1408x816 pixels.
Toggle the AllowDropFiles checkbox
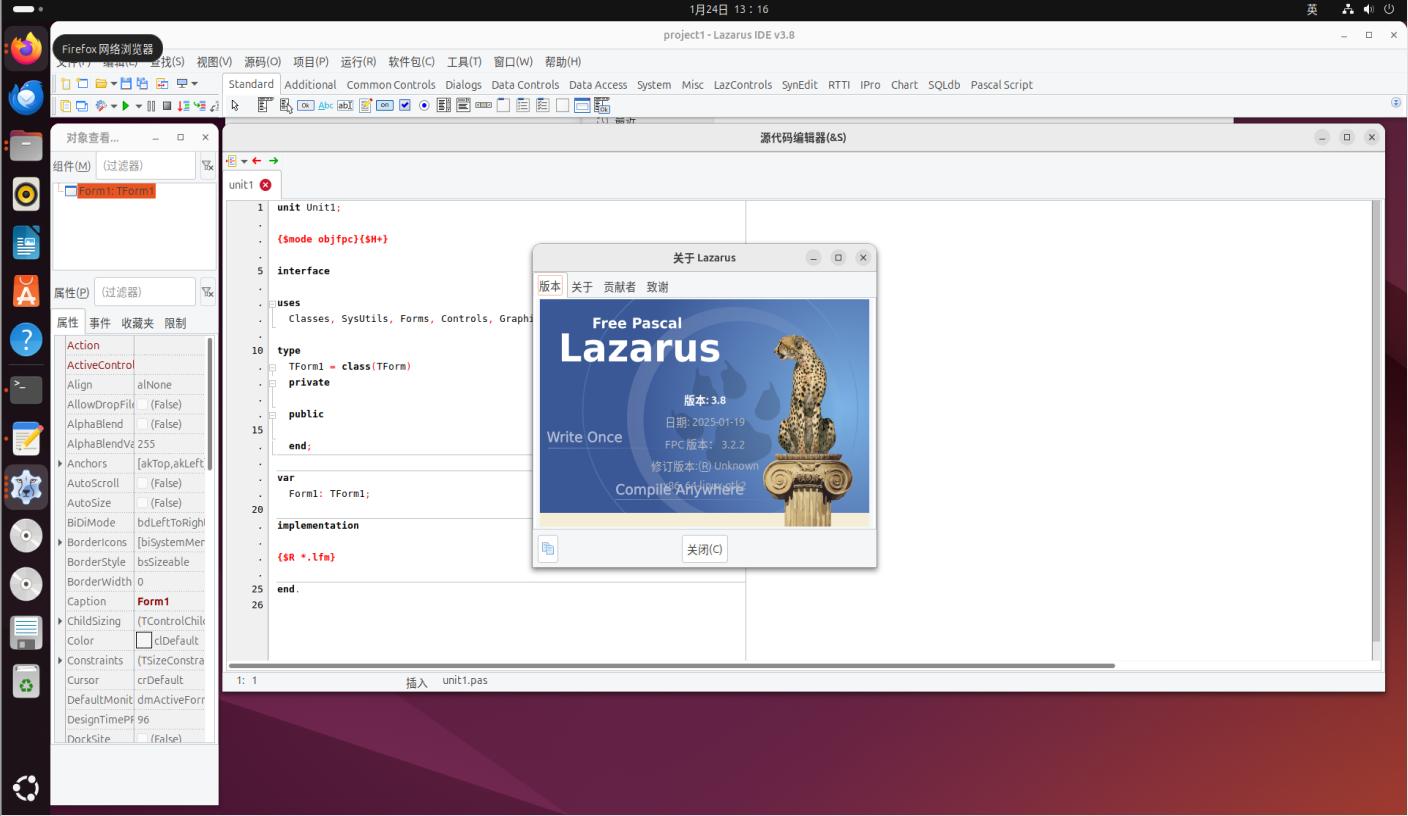pyautogui.click(x=143, y=404)
